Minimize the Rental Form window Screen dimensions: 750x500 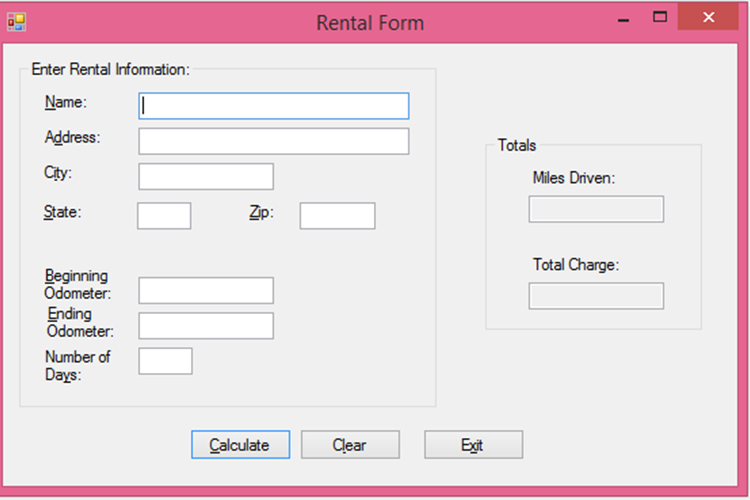(x=623, y=18)
